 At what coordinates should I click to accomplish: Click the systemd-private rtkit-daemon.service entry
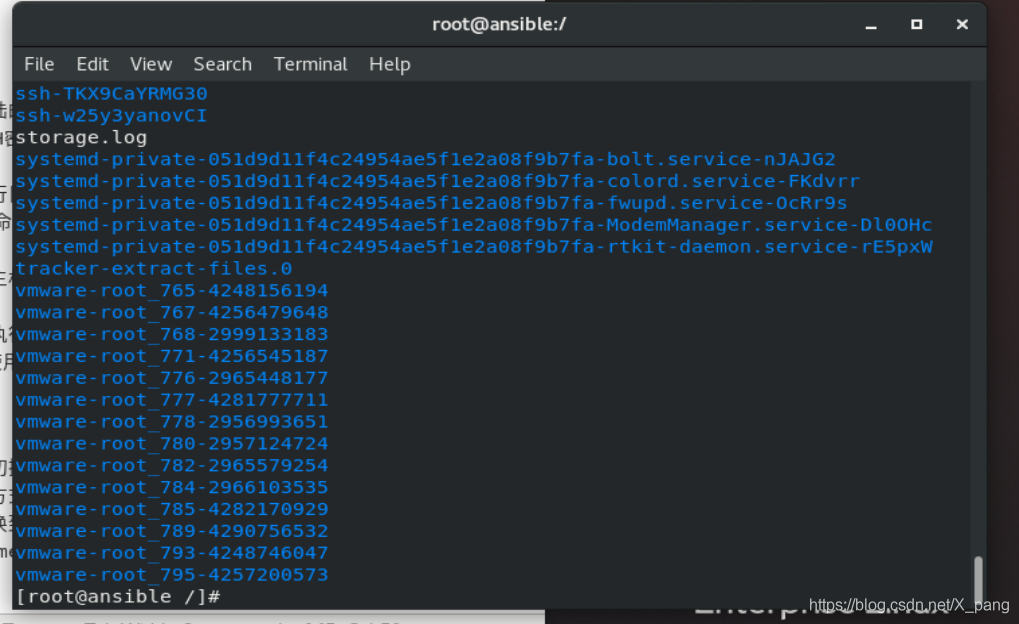pos(474,247)
